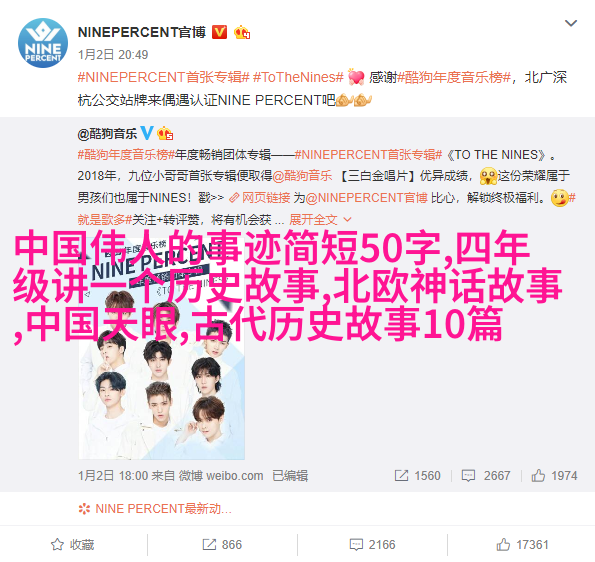This screenshot has width=595, height=562.
Task: Click the orange verified V badge
Action: pyautogui.click(x=219, y=32)
